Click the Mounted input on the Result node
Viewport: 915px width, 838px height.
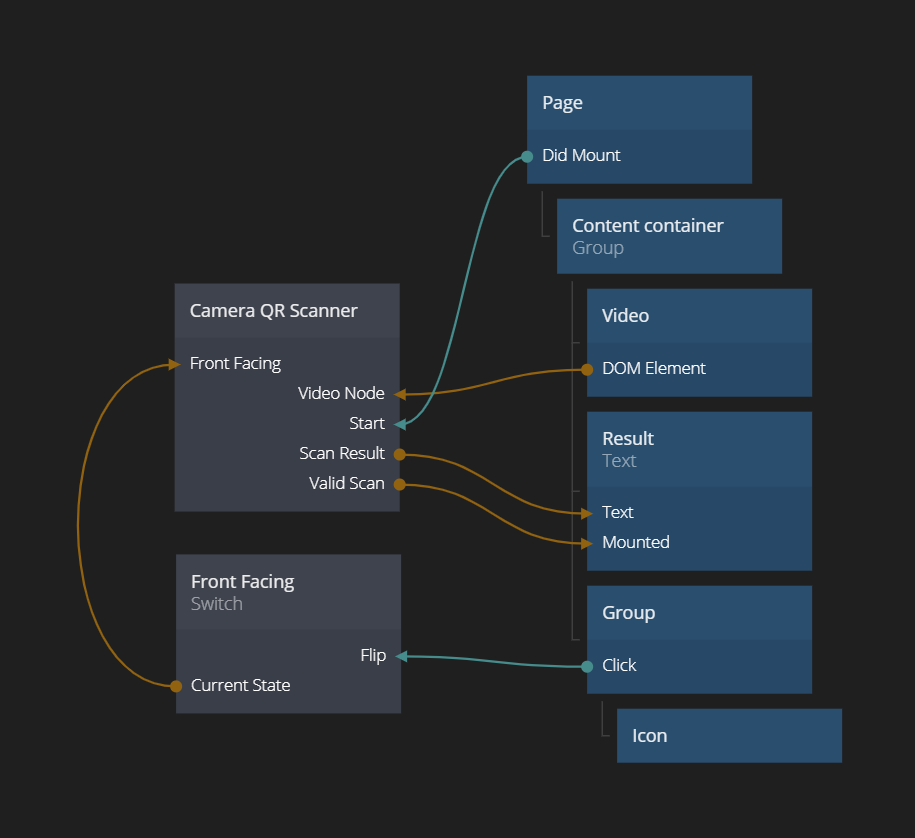tap(635, 543)
